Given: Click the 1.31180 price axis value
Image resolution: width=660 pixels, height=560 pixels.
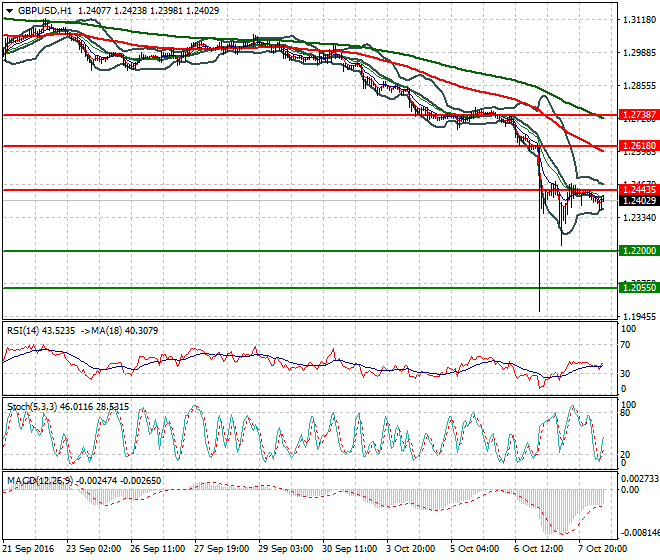Looking at the screenshot, I should 639,20.
